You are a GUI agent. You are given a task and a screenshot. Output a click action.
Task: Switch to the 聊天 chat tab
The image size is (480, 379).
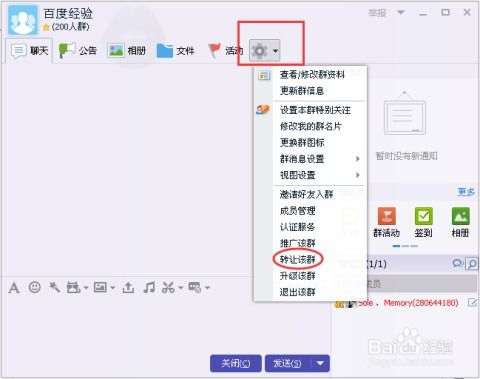29,51
